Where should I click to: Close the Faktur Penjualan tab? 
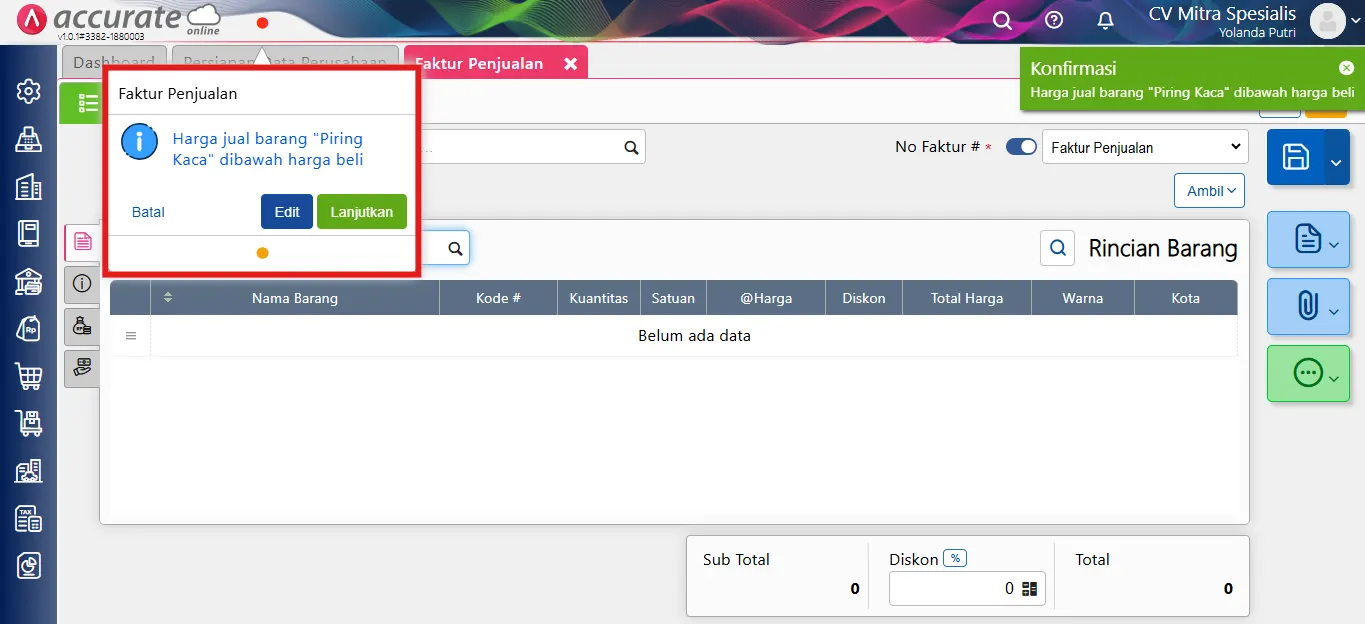point(570,64)
